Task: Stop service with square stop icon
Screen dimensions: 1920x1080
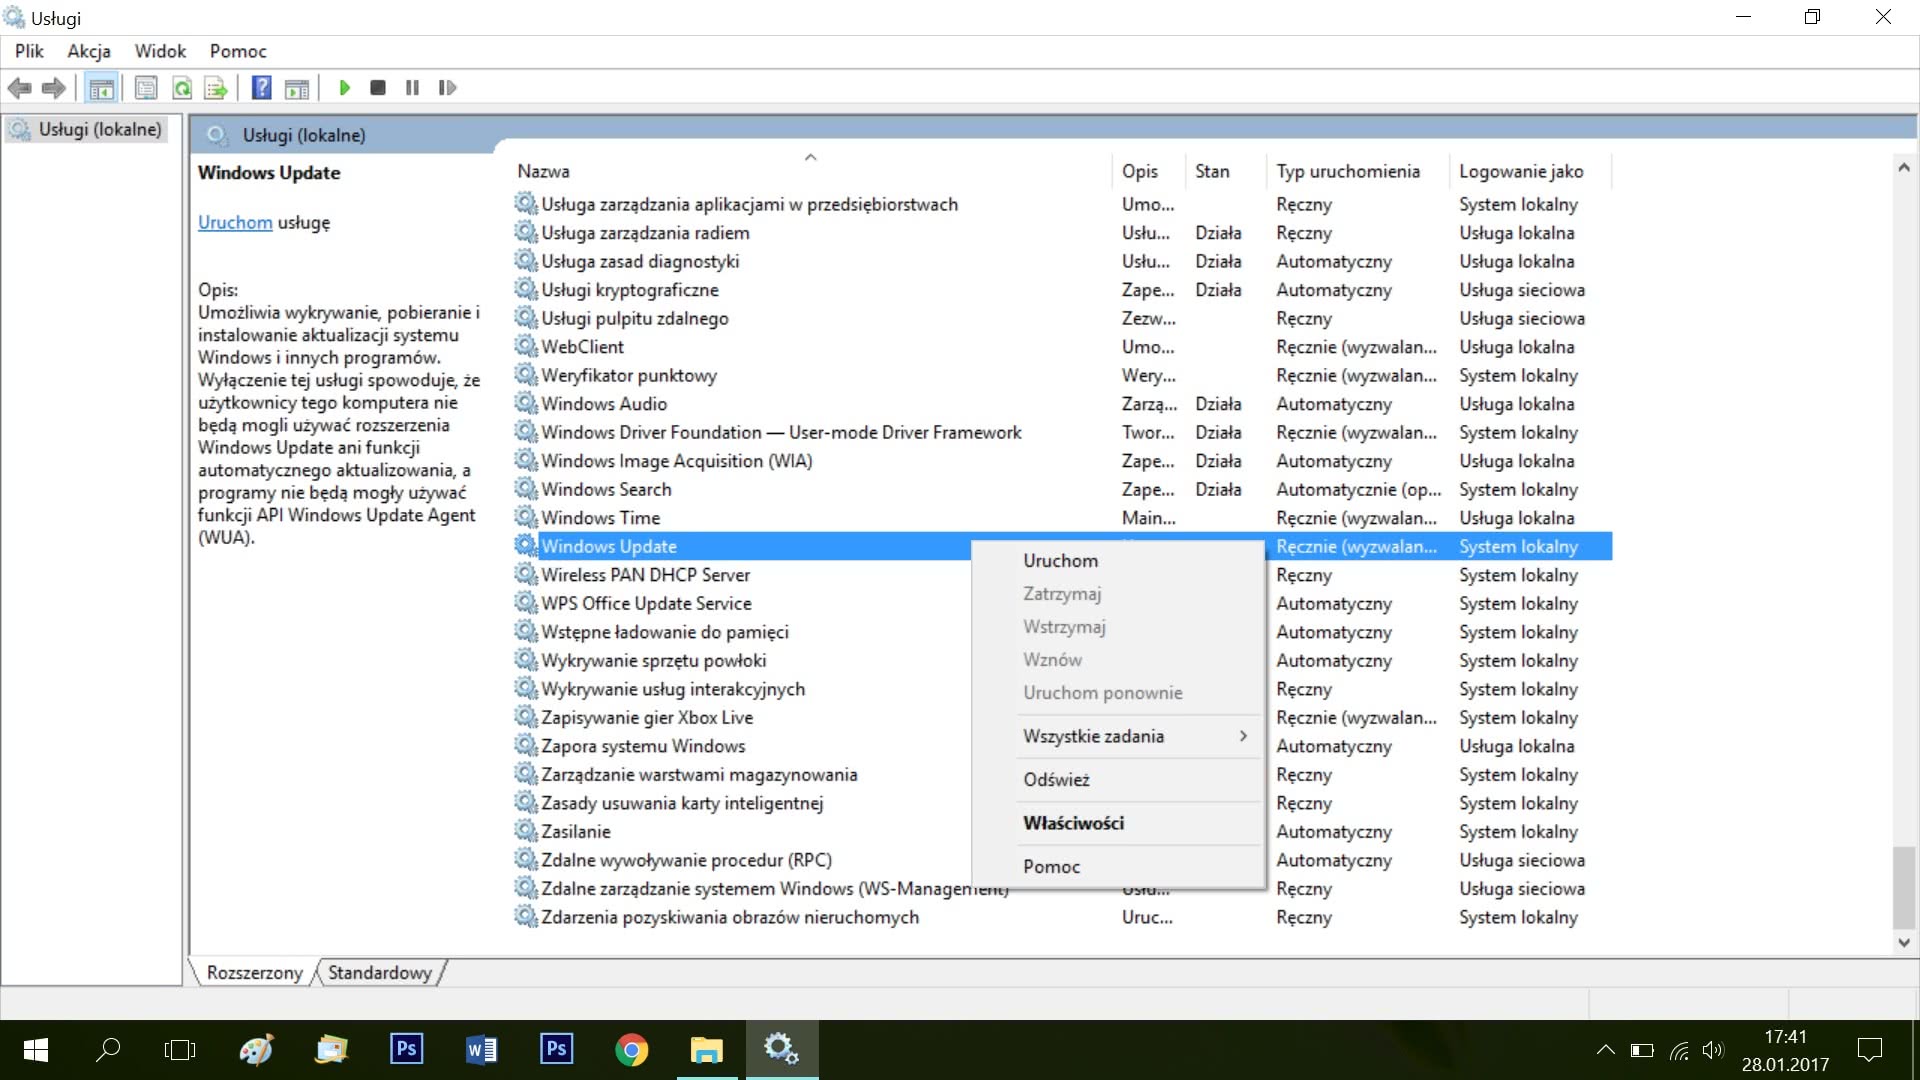Action: [378, 88]
